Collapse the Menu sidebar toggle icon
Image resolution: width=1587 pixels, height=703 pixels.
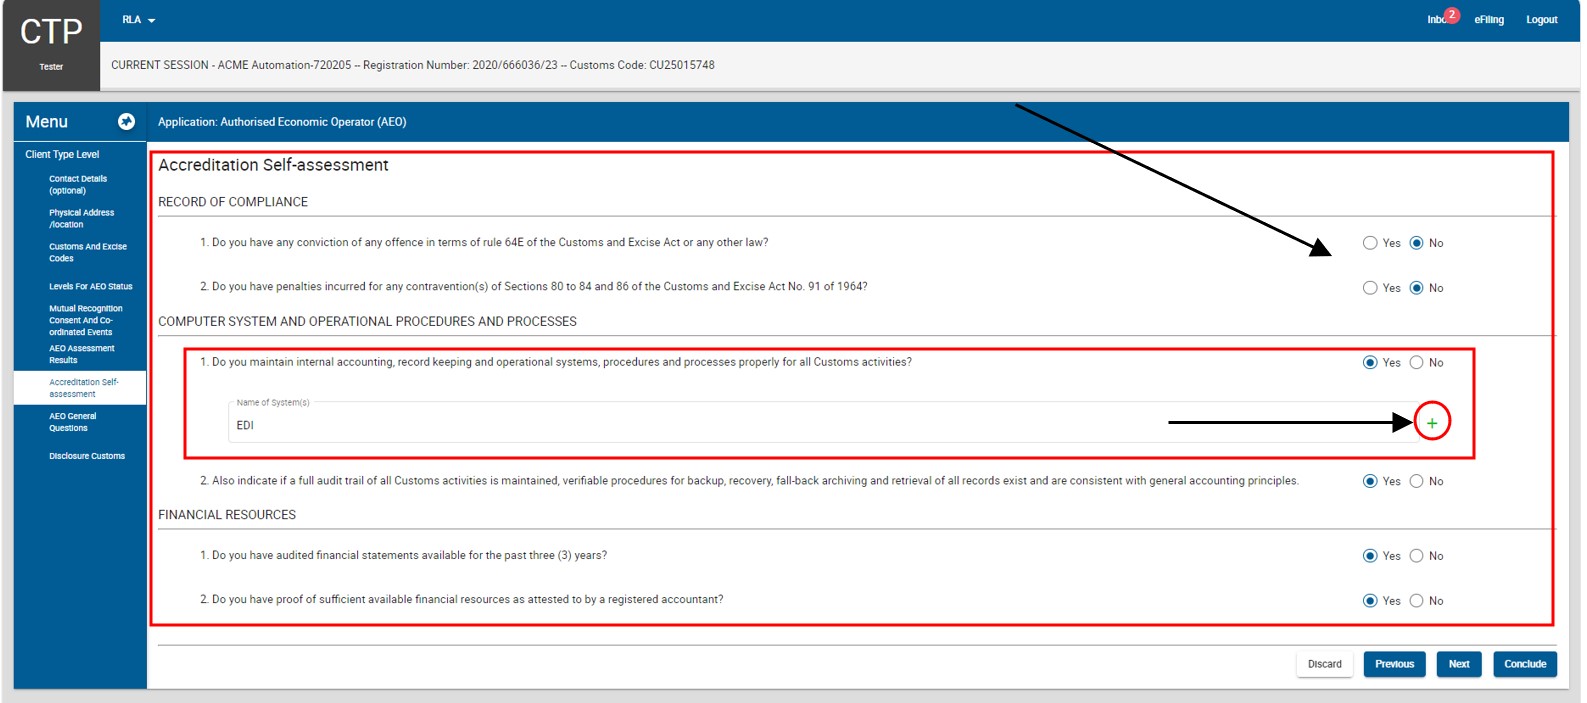[126, 121]
